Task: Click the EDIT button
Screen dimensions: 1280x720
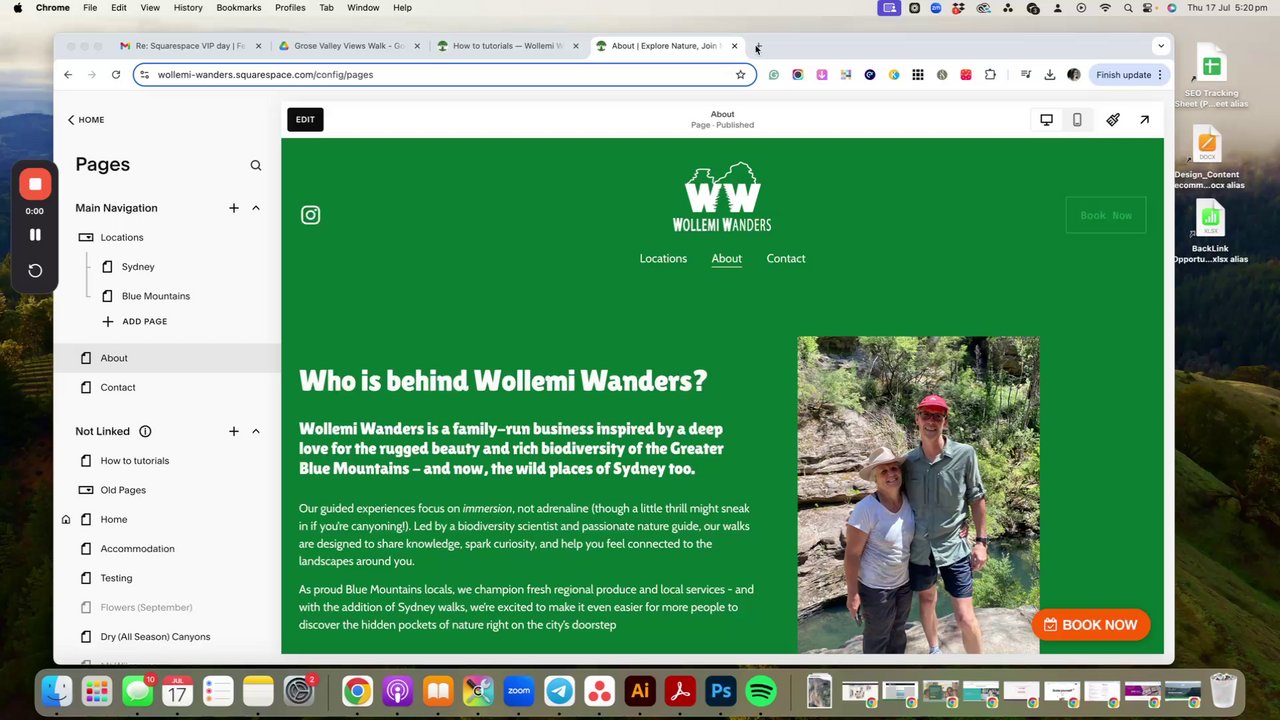Action: (x=305, y=120)
